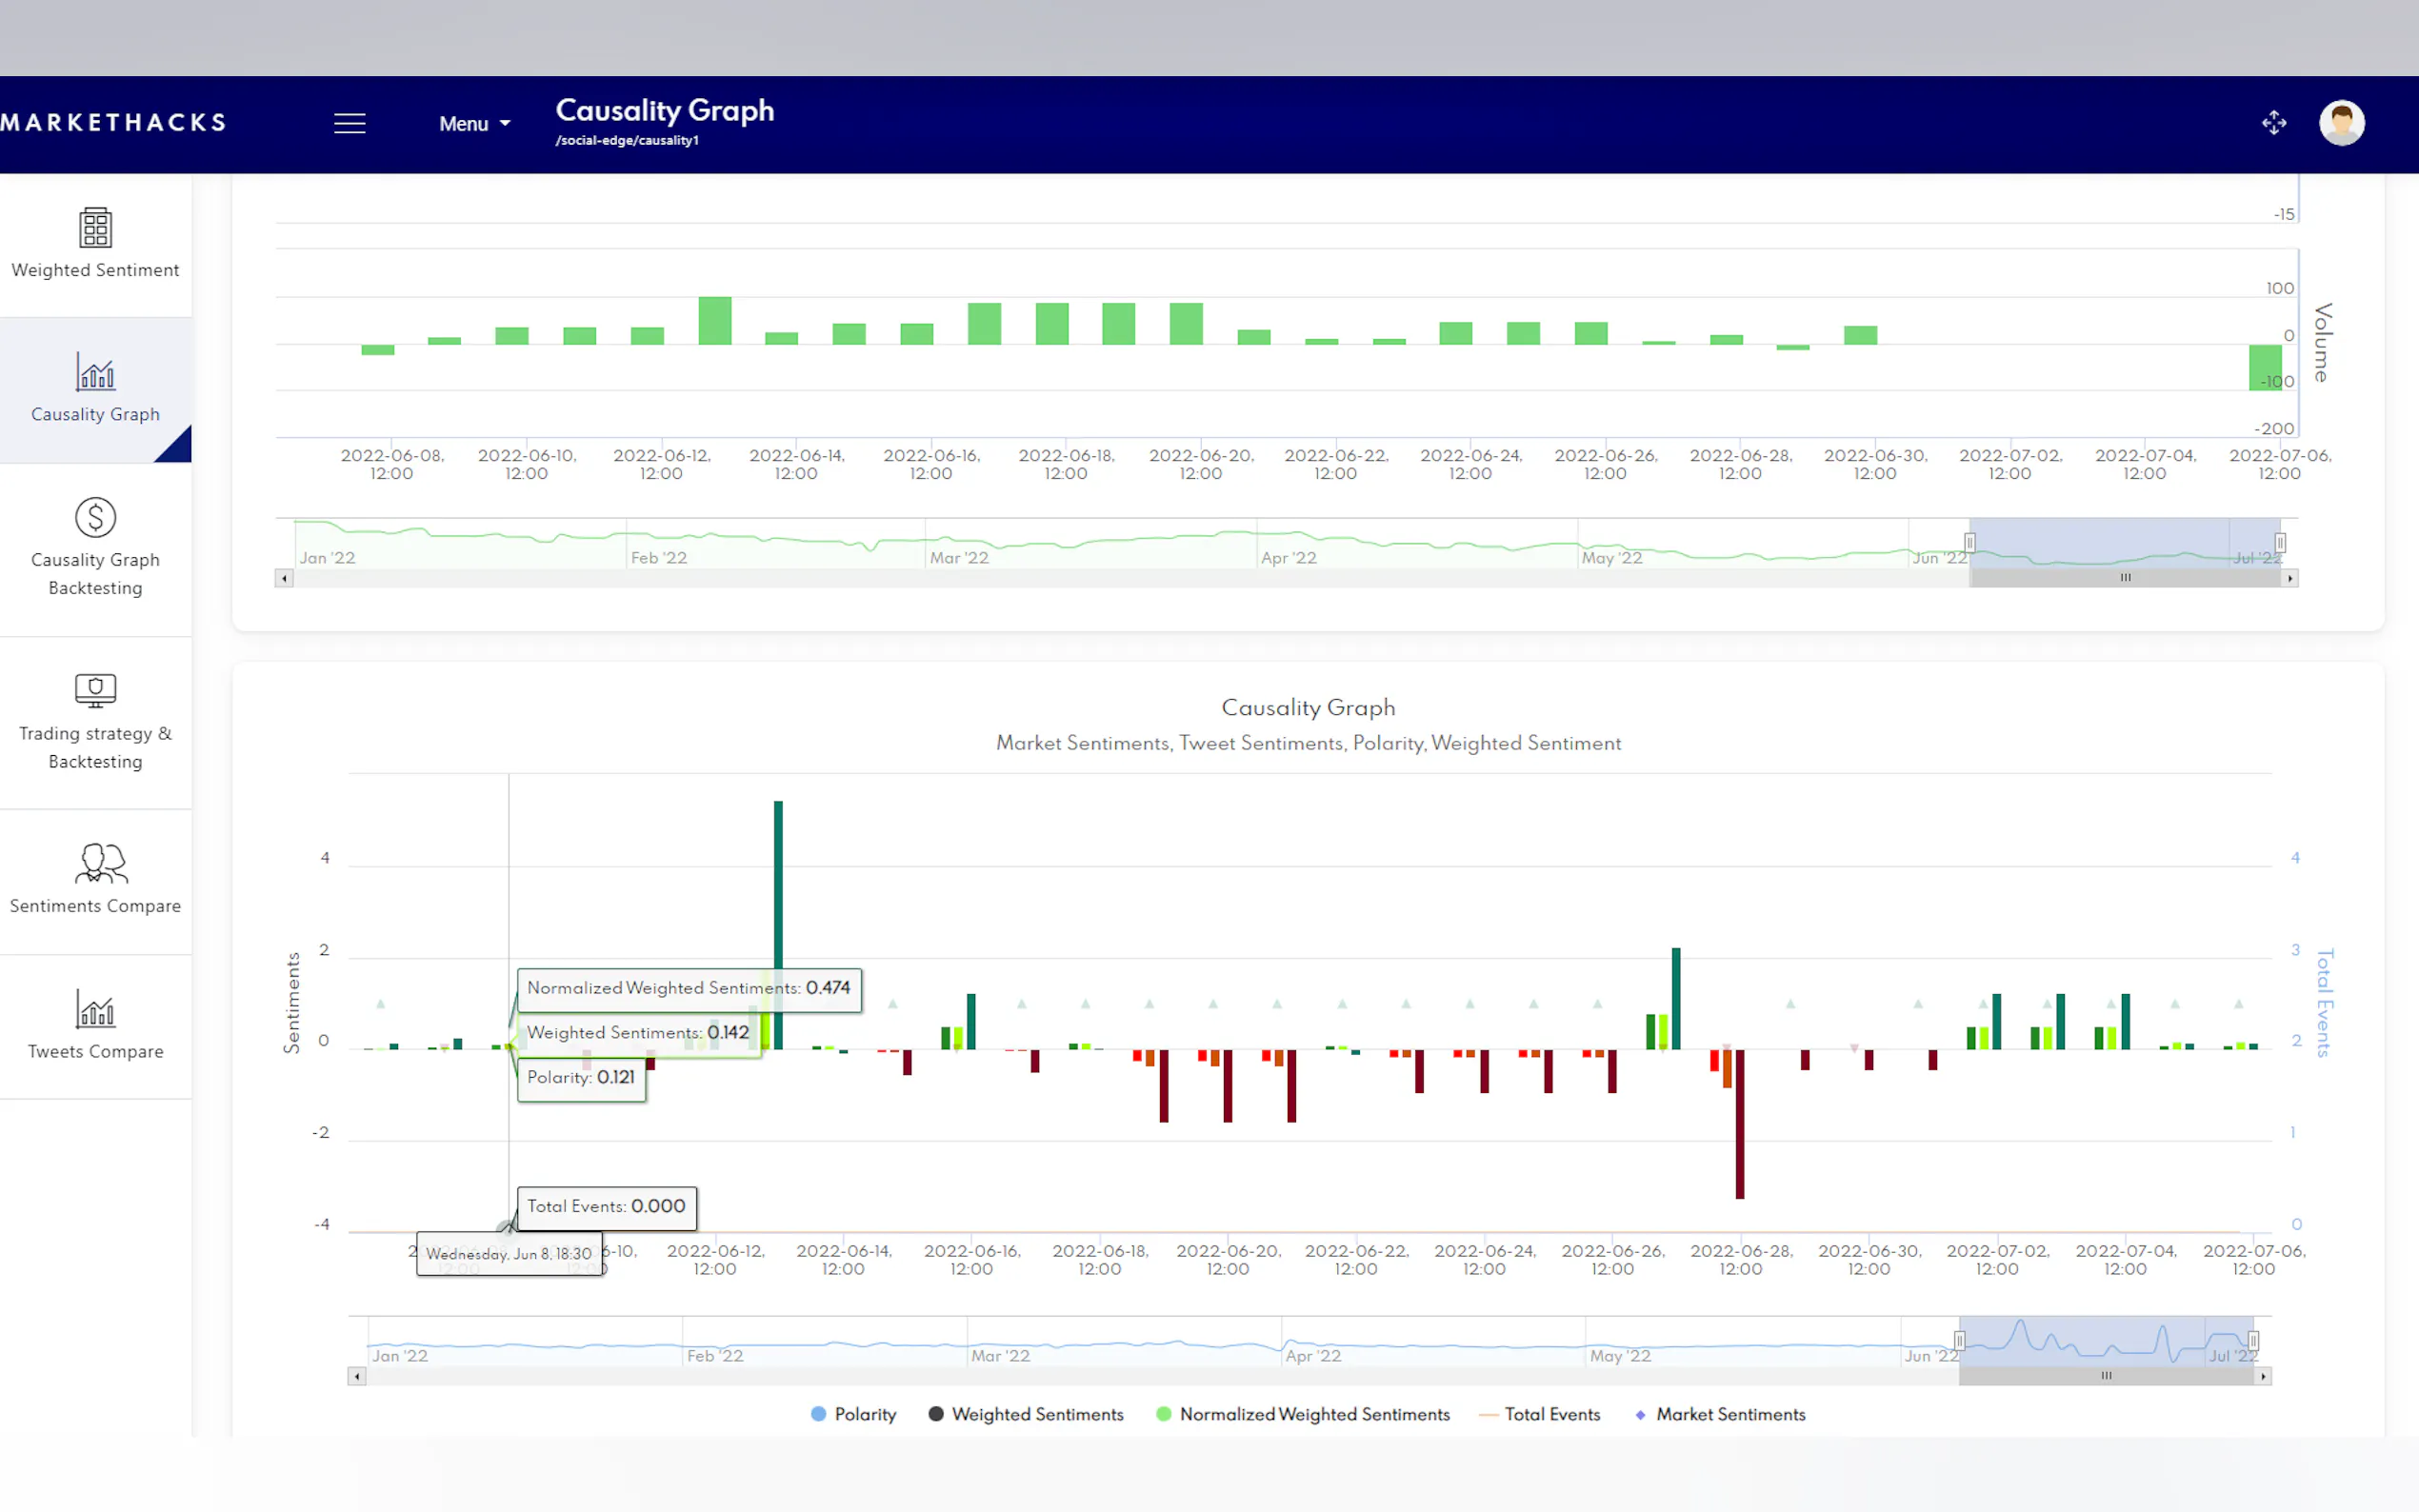2419x1512 pixels.
Task: Open the Tweets Compare chart icon
Action: [x=95, y=1008]
